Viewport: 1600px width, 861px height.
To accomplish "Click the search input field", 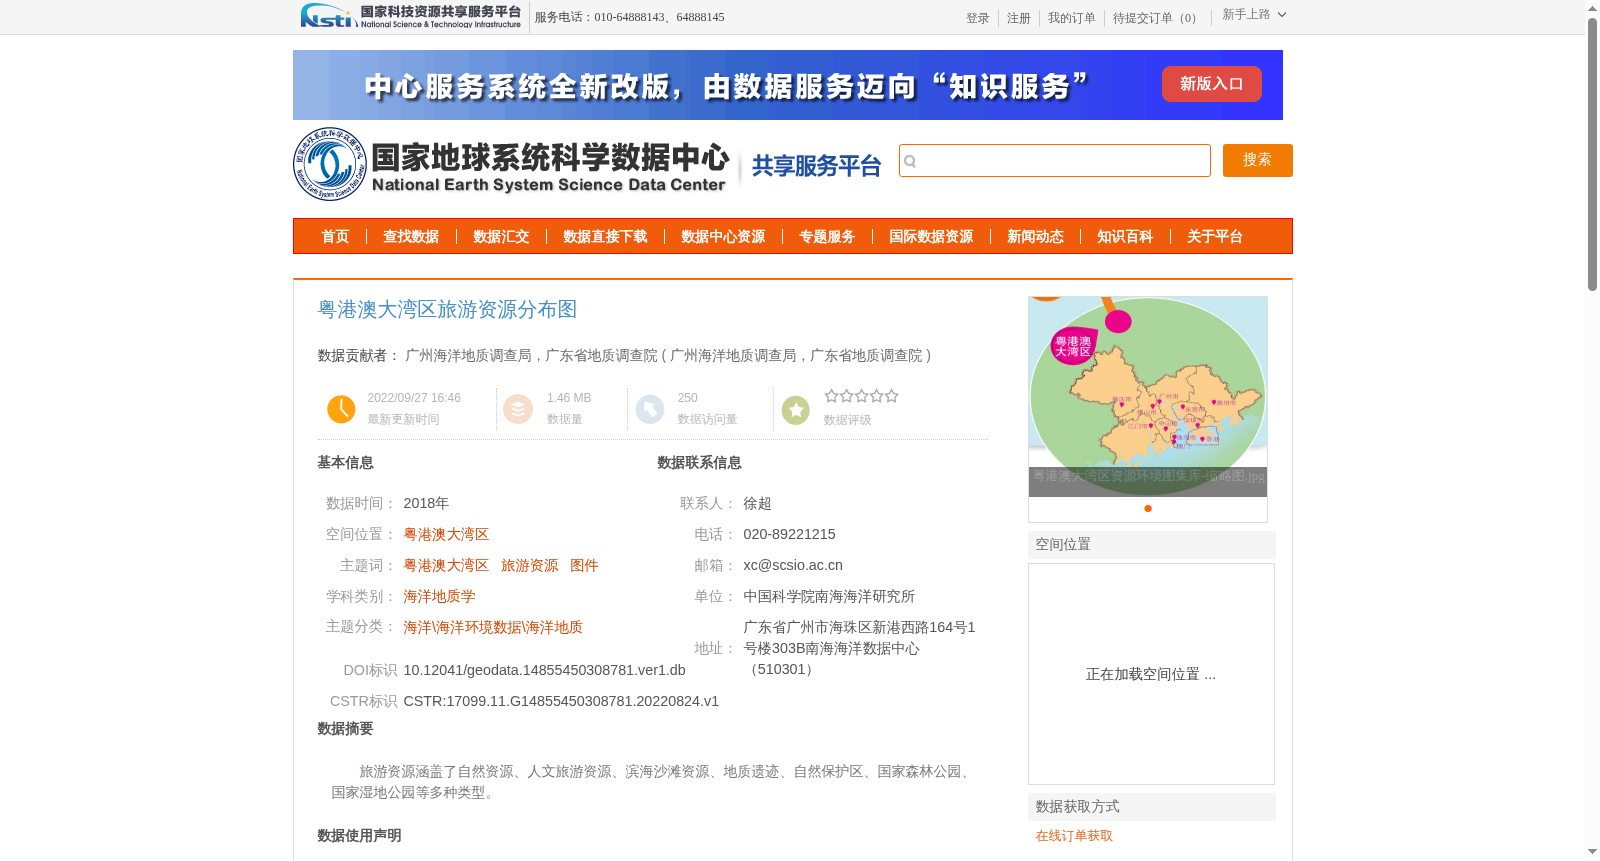I will click(x=1055, y=160).
